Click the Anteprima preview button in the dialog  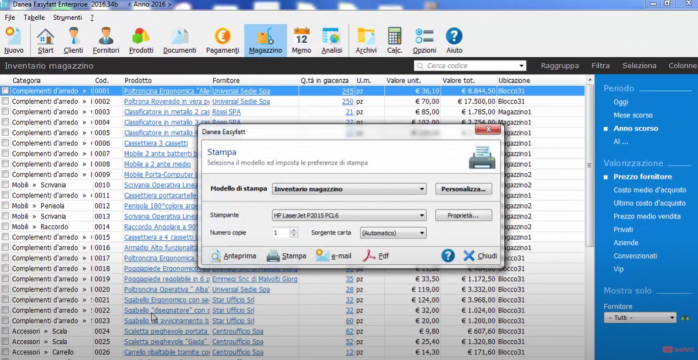[x=233, y=256]
